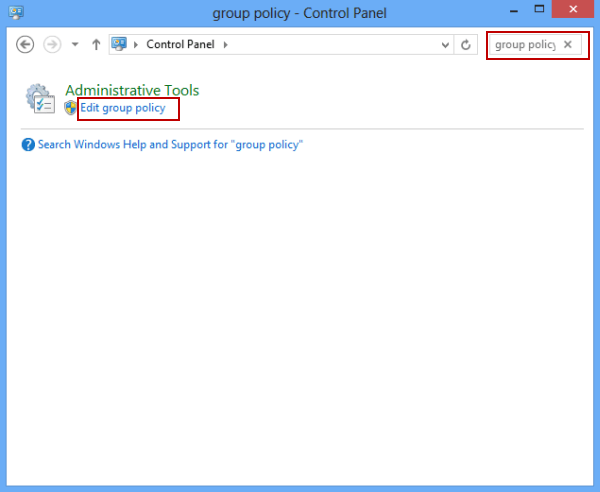600x492 pixels.
Task: Click the Forward navigation arrow
Action: (x=52, y=45)
